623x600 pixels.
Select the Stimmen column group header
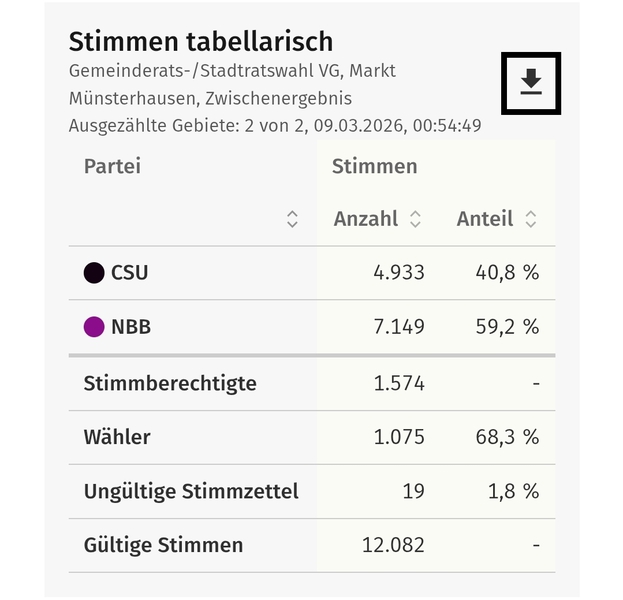(374, 166)
